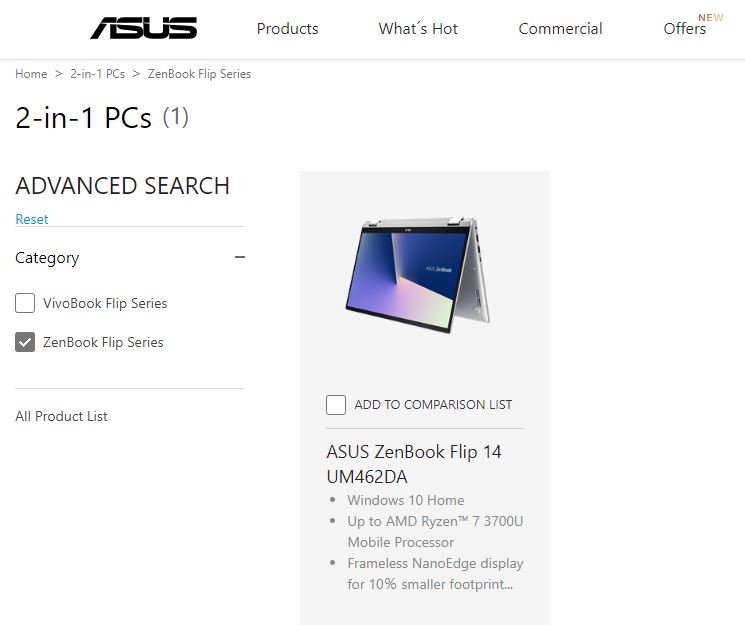Open the Products menu
Viewport: 745px width, 625px height.
point(287,29)
